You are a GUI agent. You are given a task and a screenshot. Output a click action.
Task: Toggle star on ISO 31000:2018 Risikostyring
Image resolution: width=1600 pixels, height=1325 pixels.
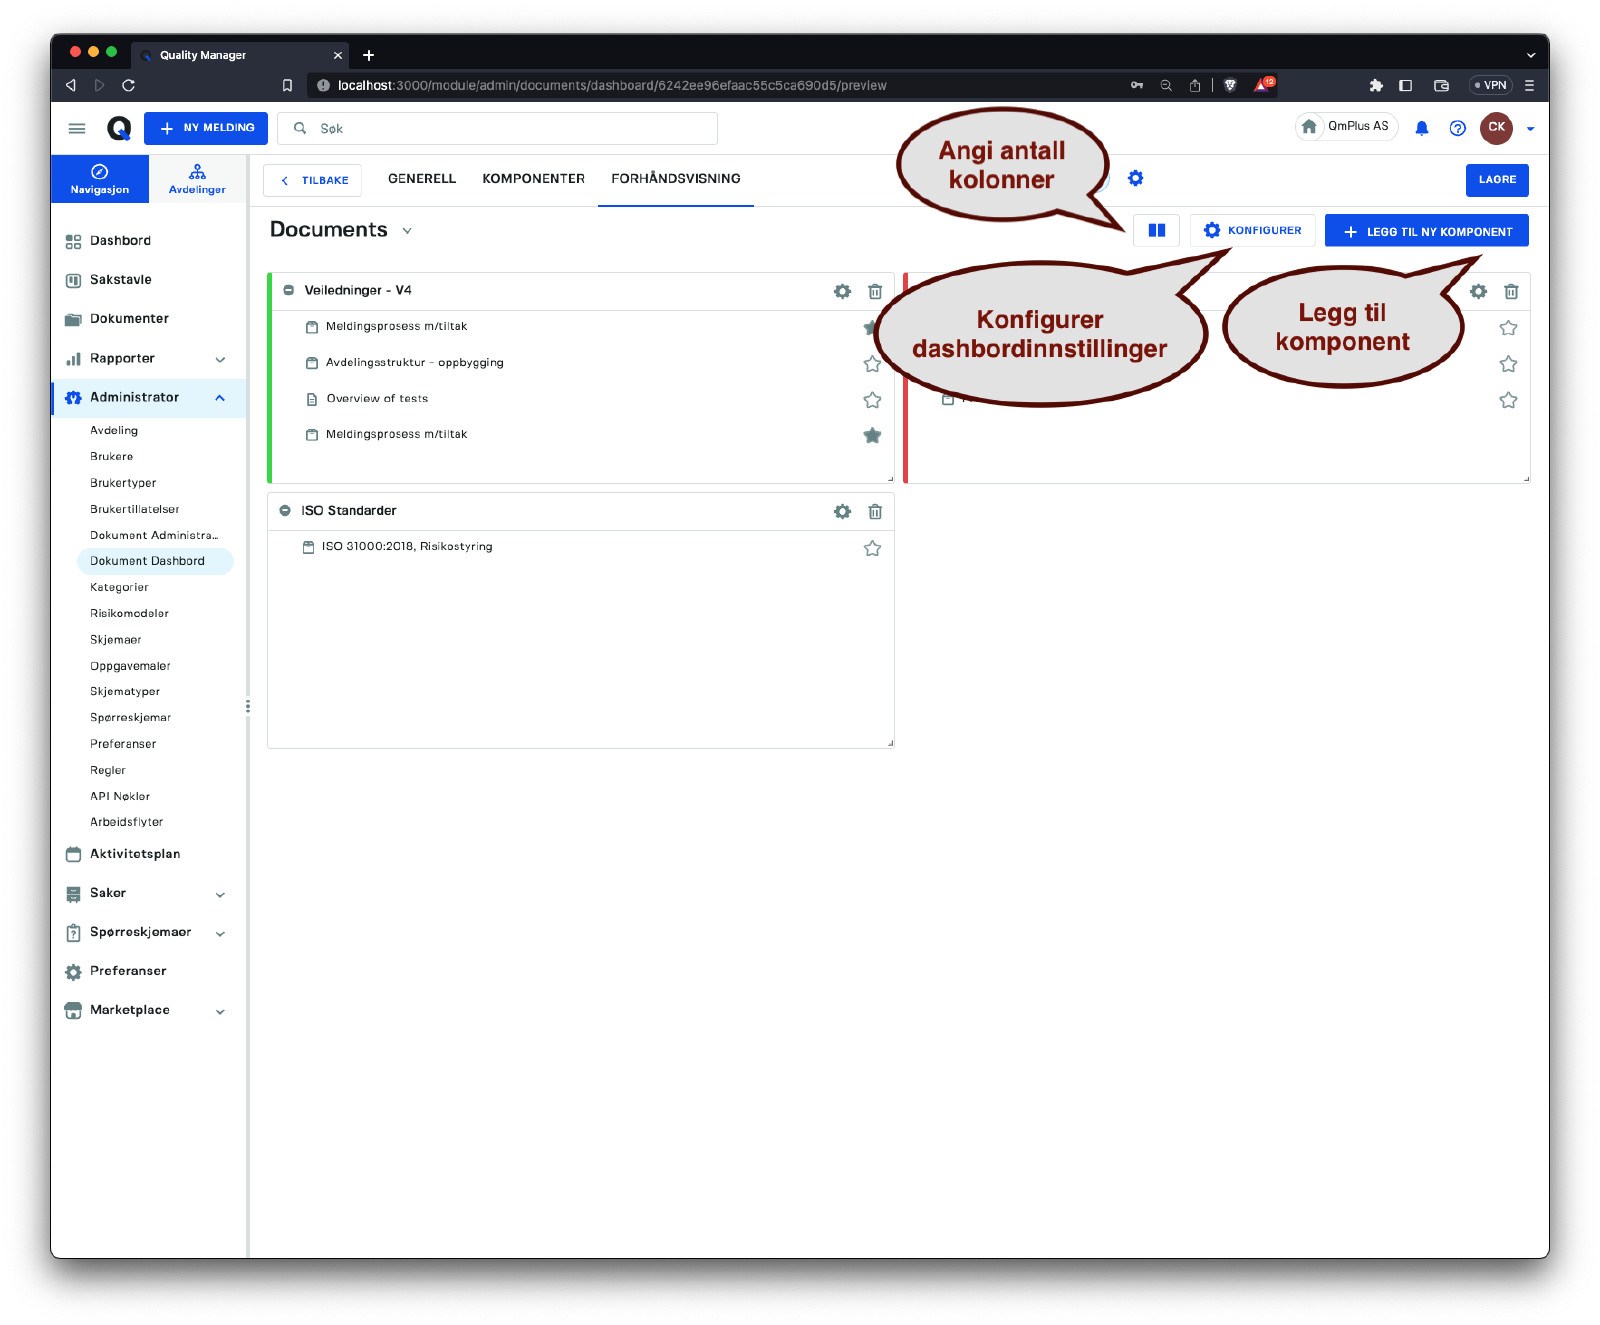click(x=872, y=548)
